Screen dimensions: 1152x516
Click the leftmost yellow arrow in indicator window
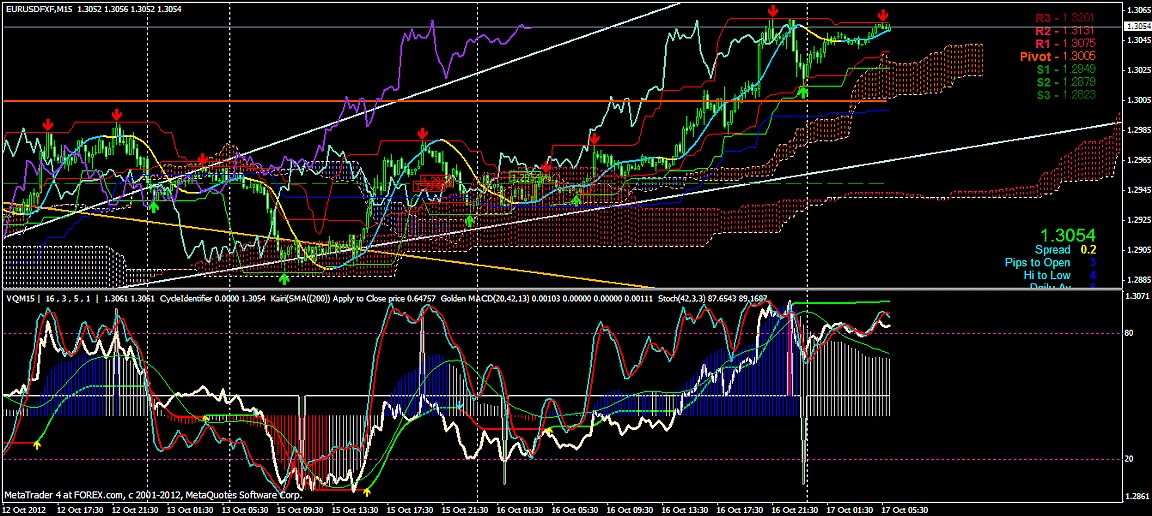click(38, 442)
